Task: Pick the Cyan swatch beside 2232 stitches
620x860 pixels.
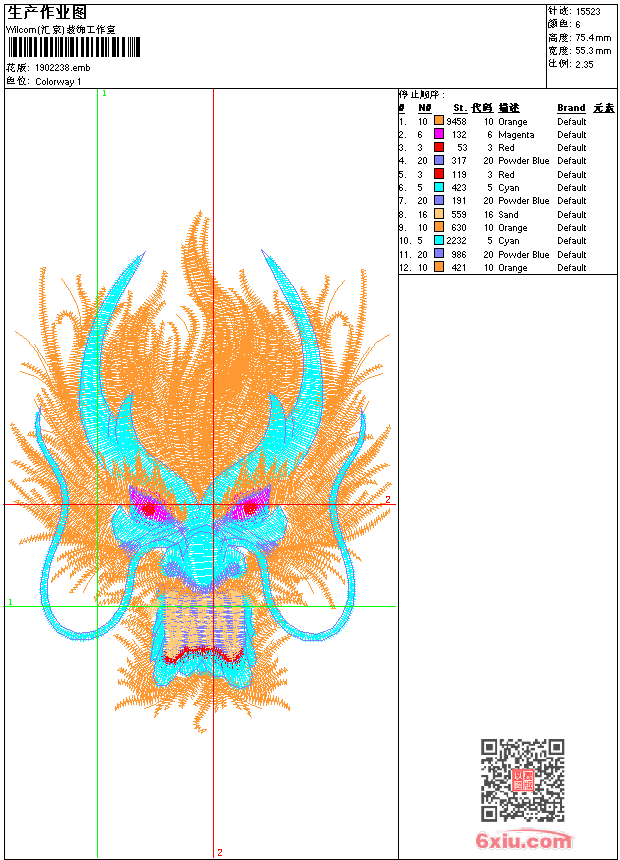Action: [x=439, y=241]
